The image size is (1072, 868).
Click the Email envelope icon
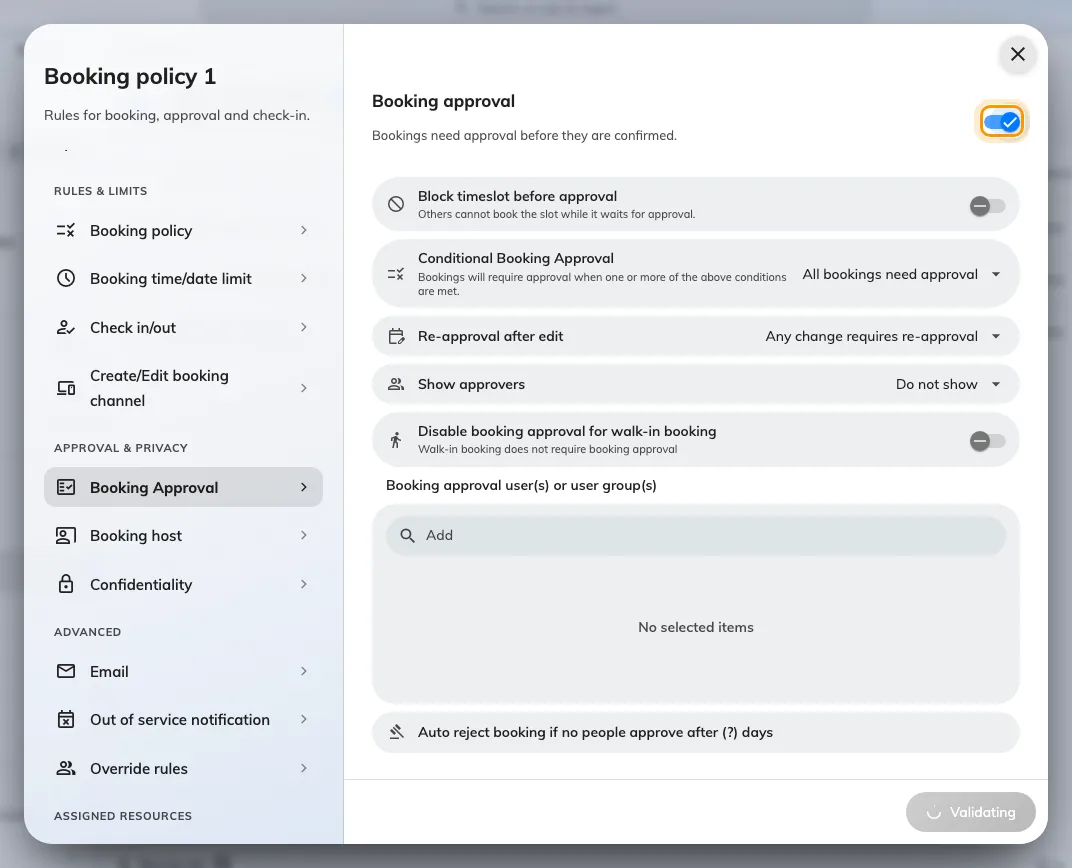click(66, 671)
